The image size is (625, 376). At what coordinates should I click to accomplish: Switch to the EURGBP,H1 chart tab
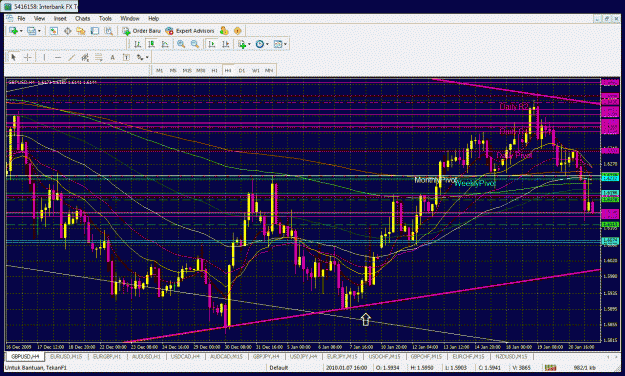click(107, 356)
